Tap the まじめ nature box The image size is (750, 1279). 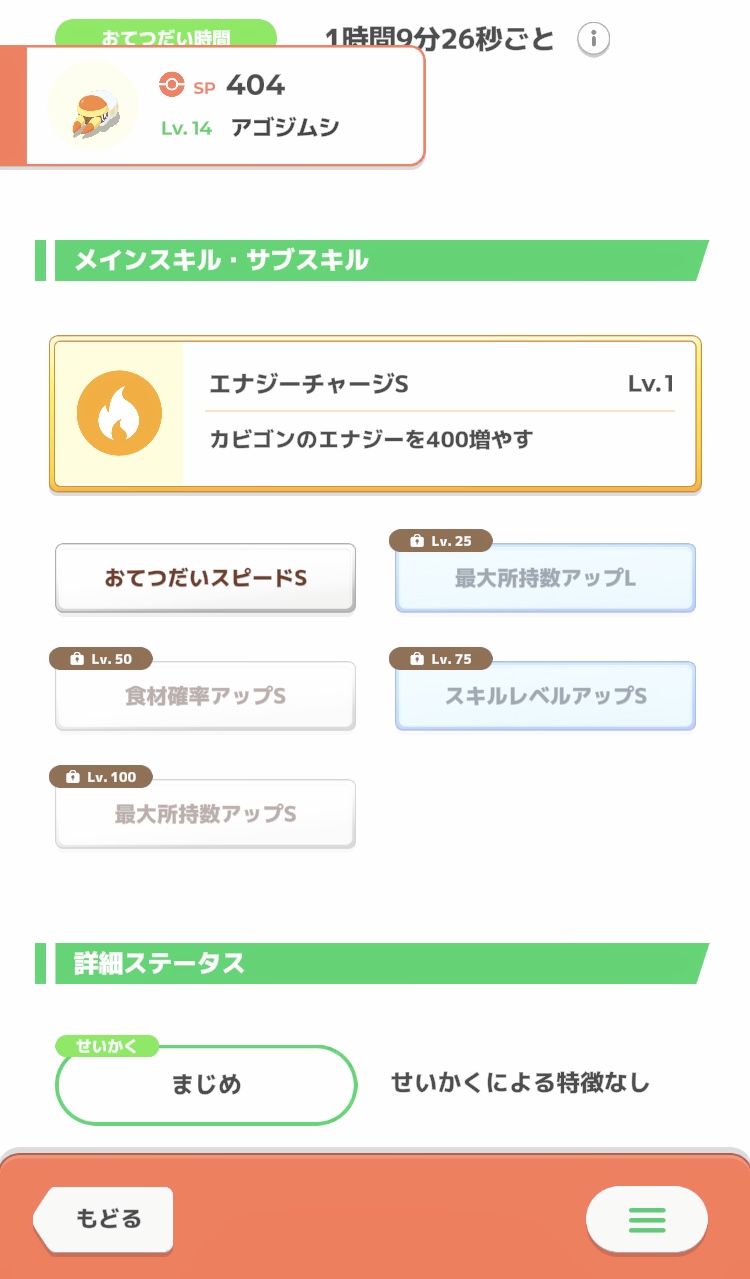pyautogui.click(x=206, y=1085)
